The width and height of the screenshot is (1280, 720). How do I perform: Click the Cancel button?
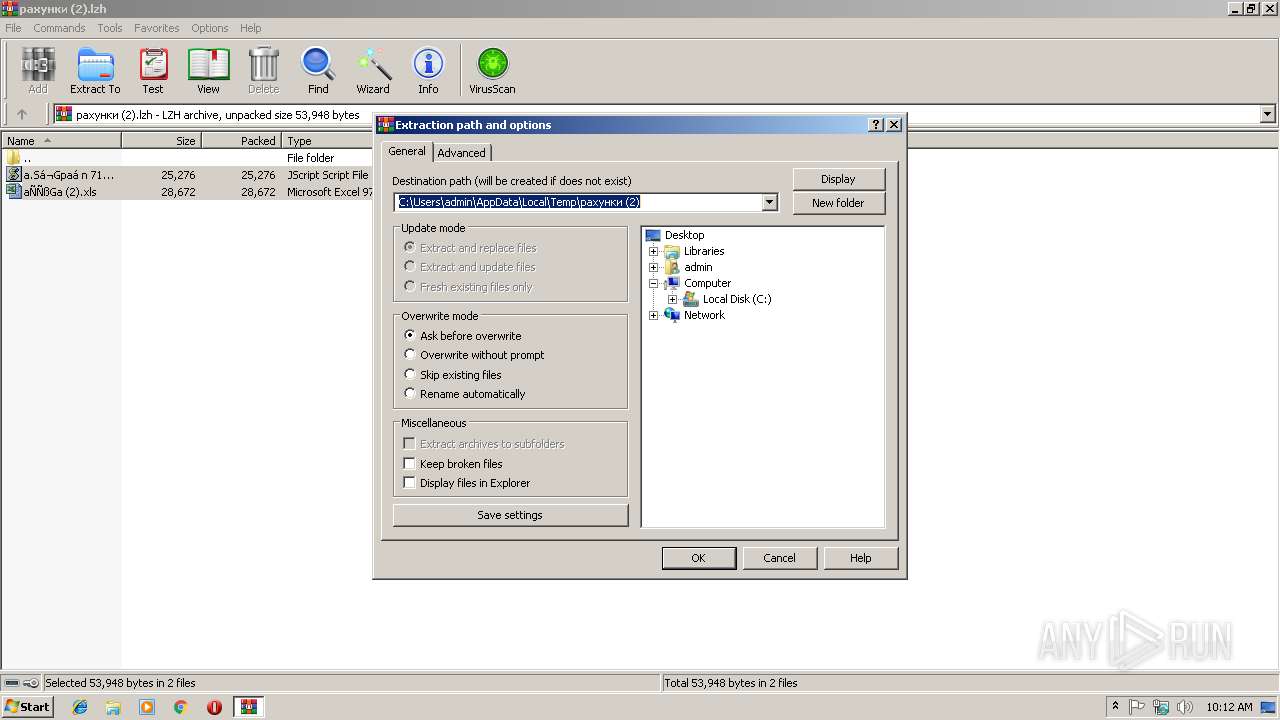point(779,558)
